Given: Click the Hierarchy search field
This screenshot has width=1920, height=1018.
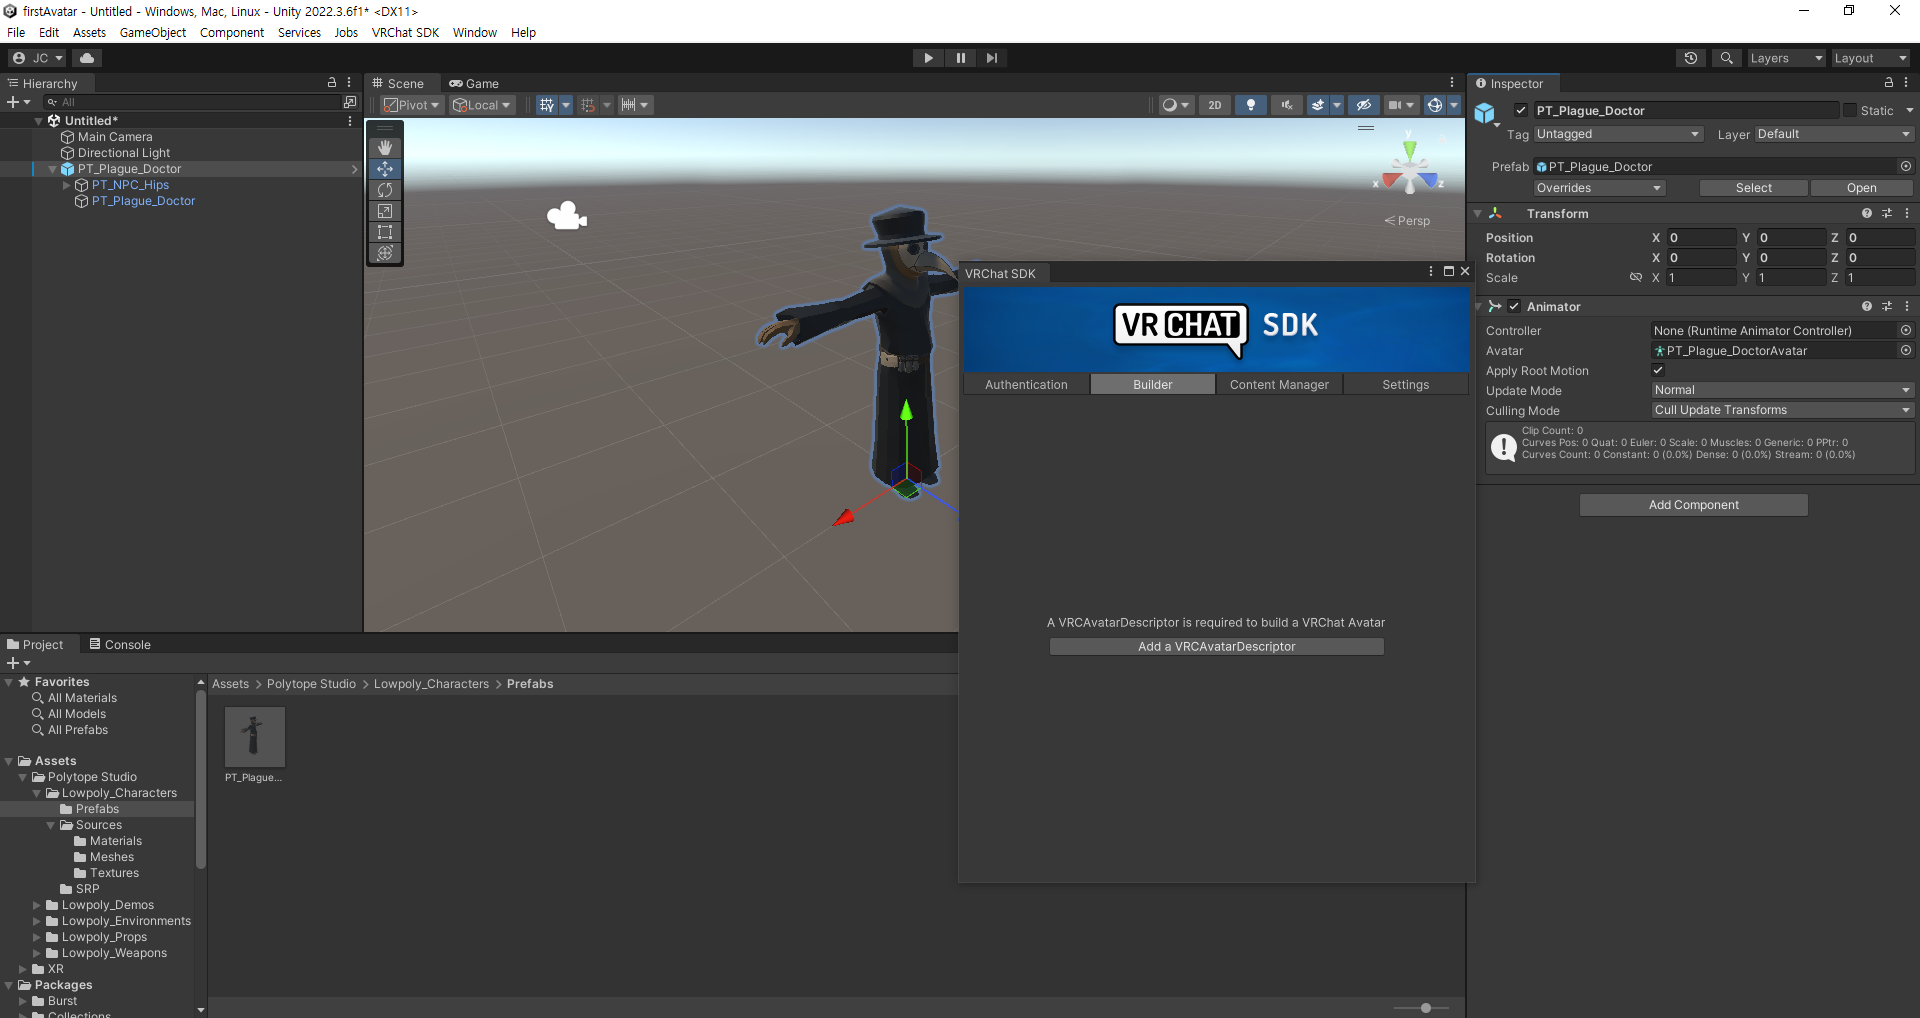Looking at the screenshot, I should coord(192,102).
